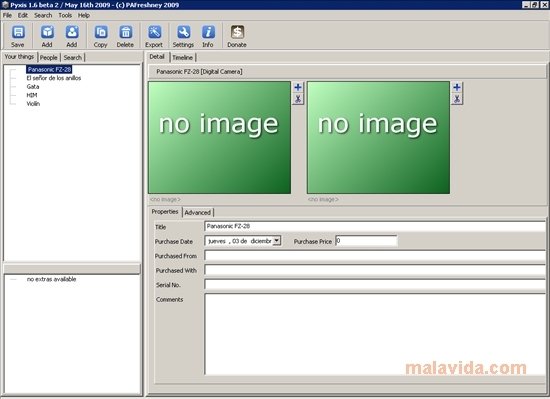Add image to second picture slot
550x399 pixels.
[x=457, y=87]
